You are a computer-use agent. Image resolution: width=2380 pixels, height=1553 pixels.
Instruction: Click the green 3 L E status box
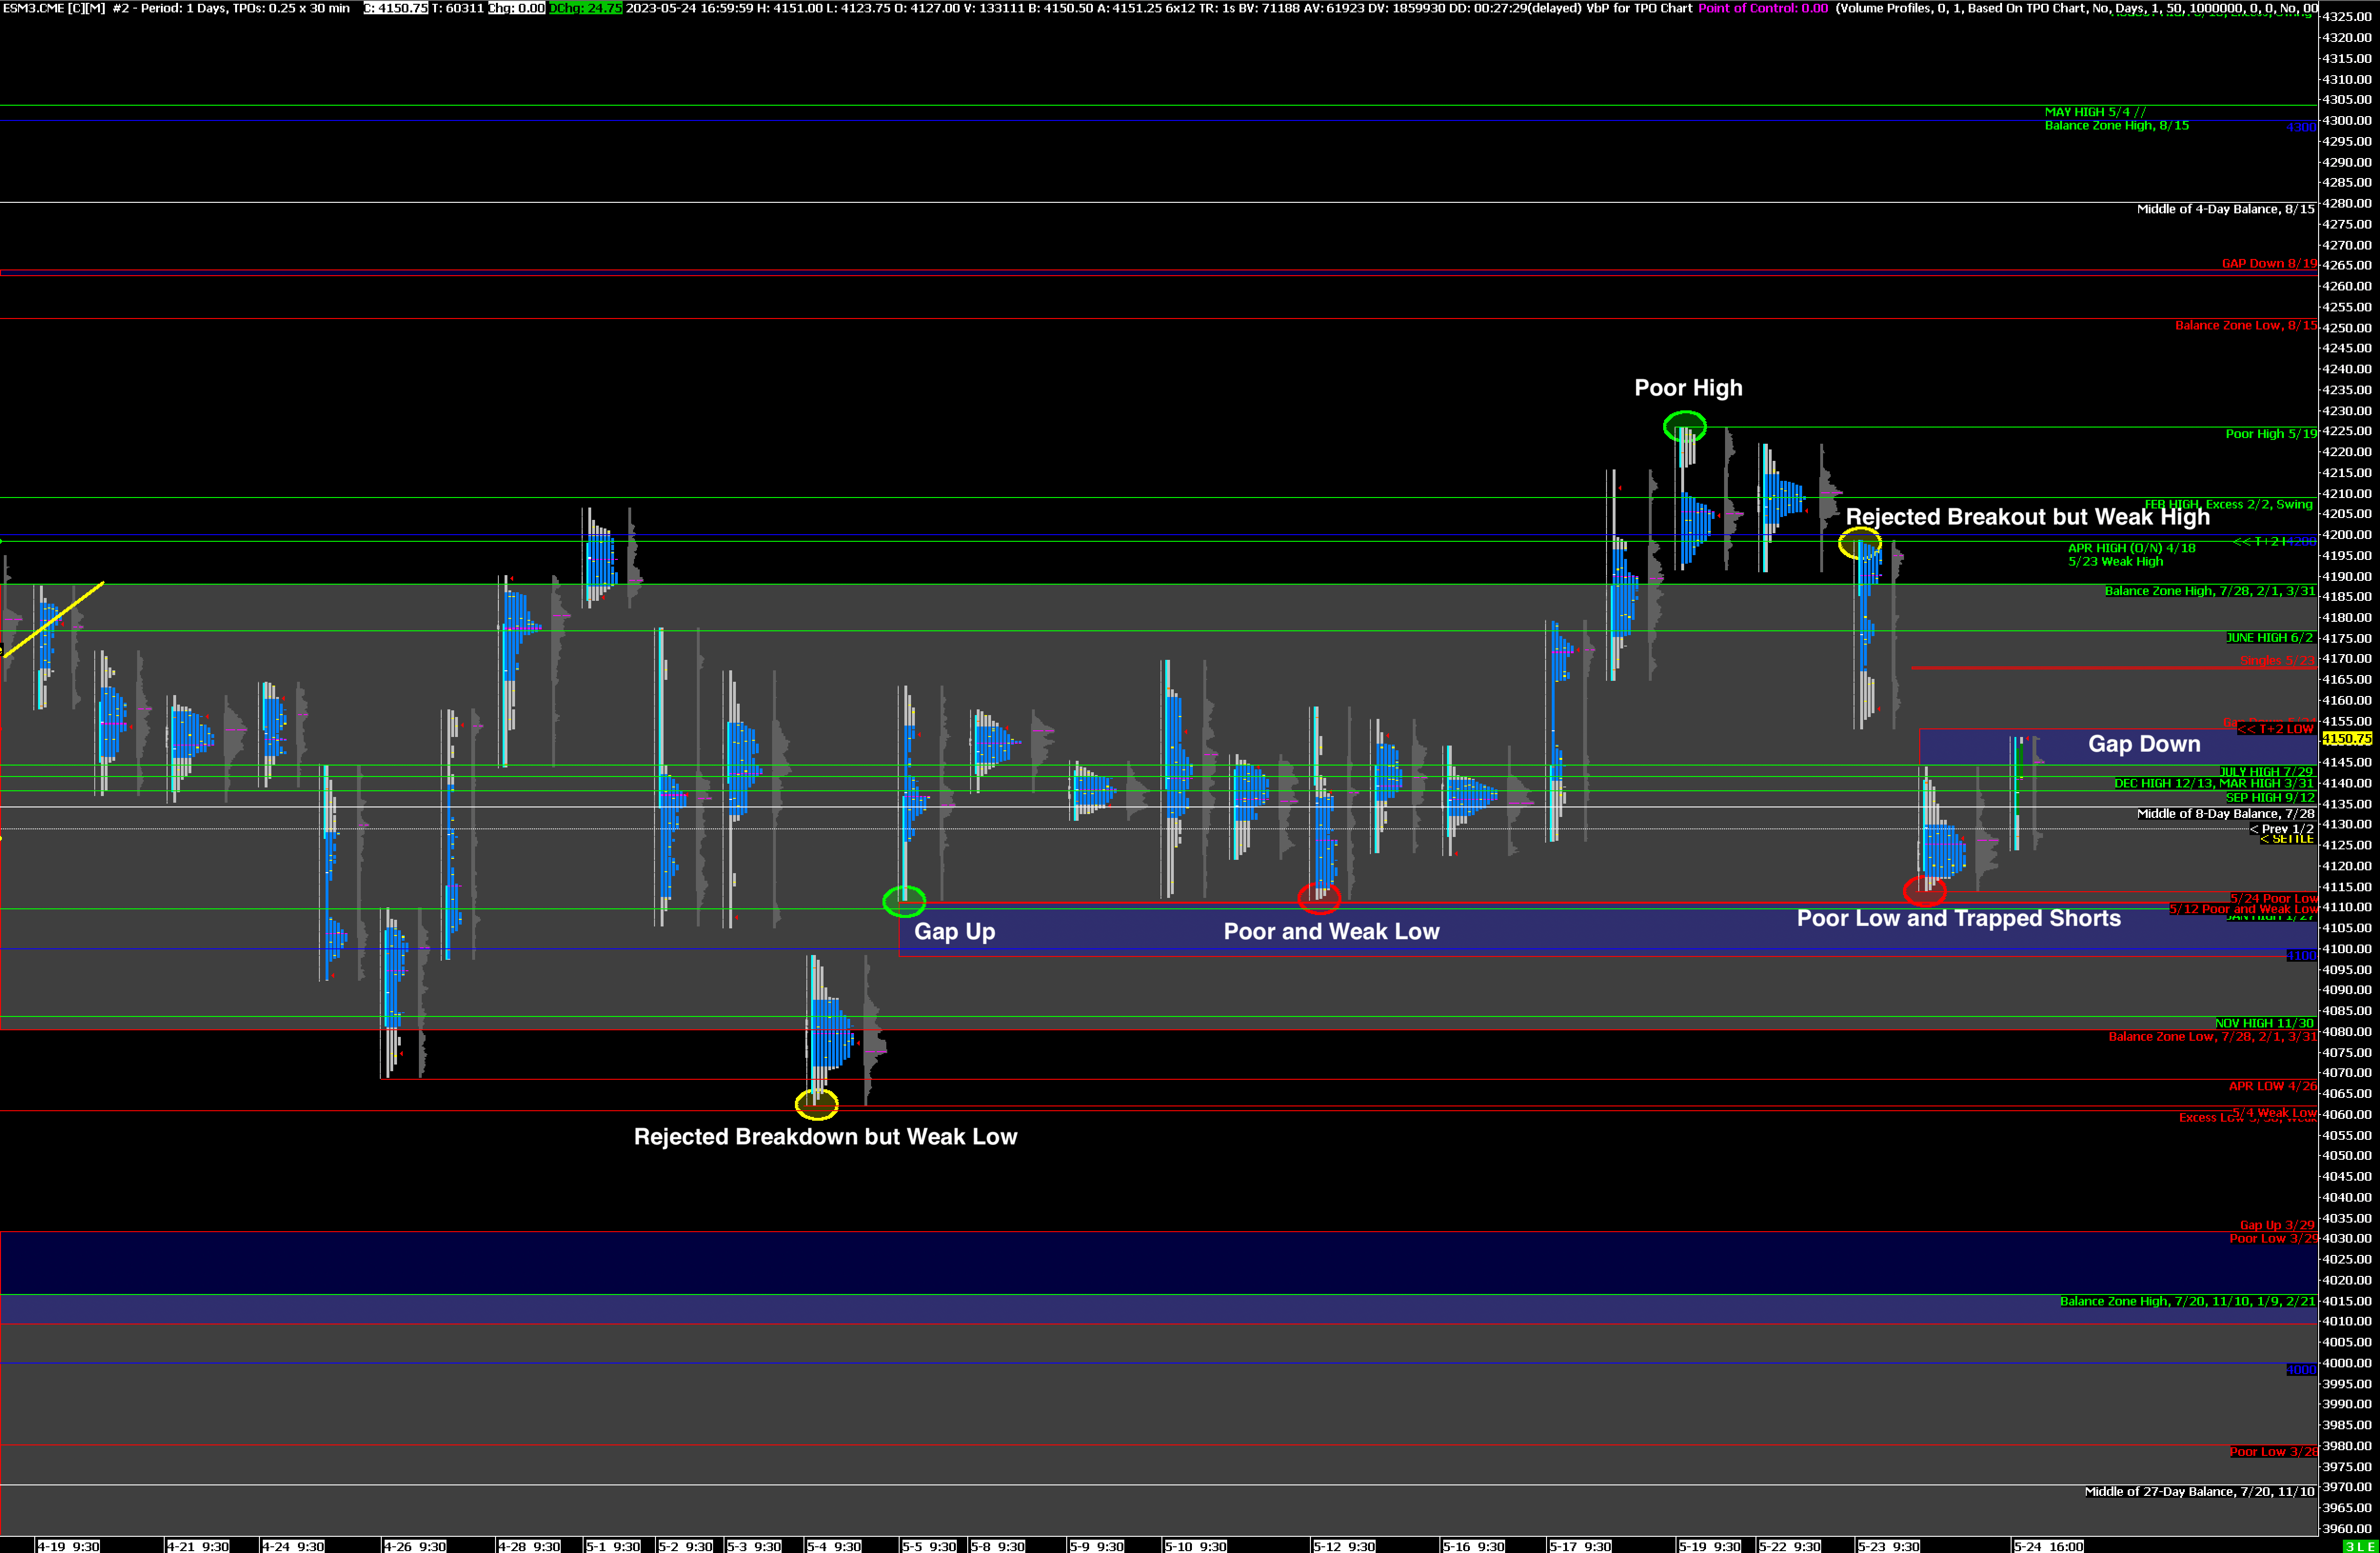(2360, 1546)
